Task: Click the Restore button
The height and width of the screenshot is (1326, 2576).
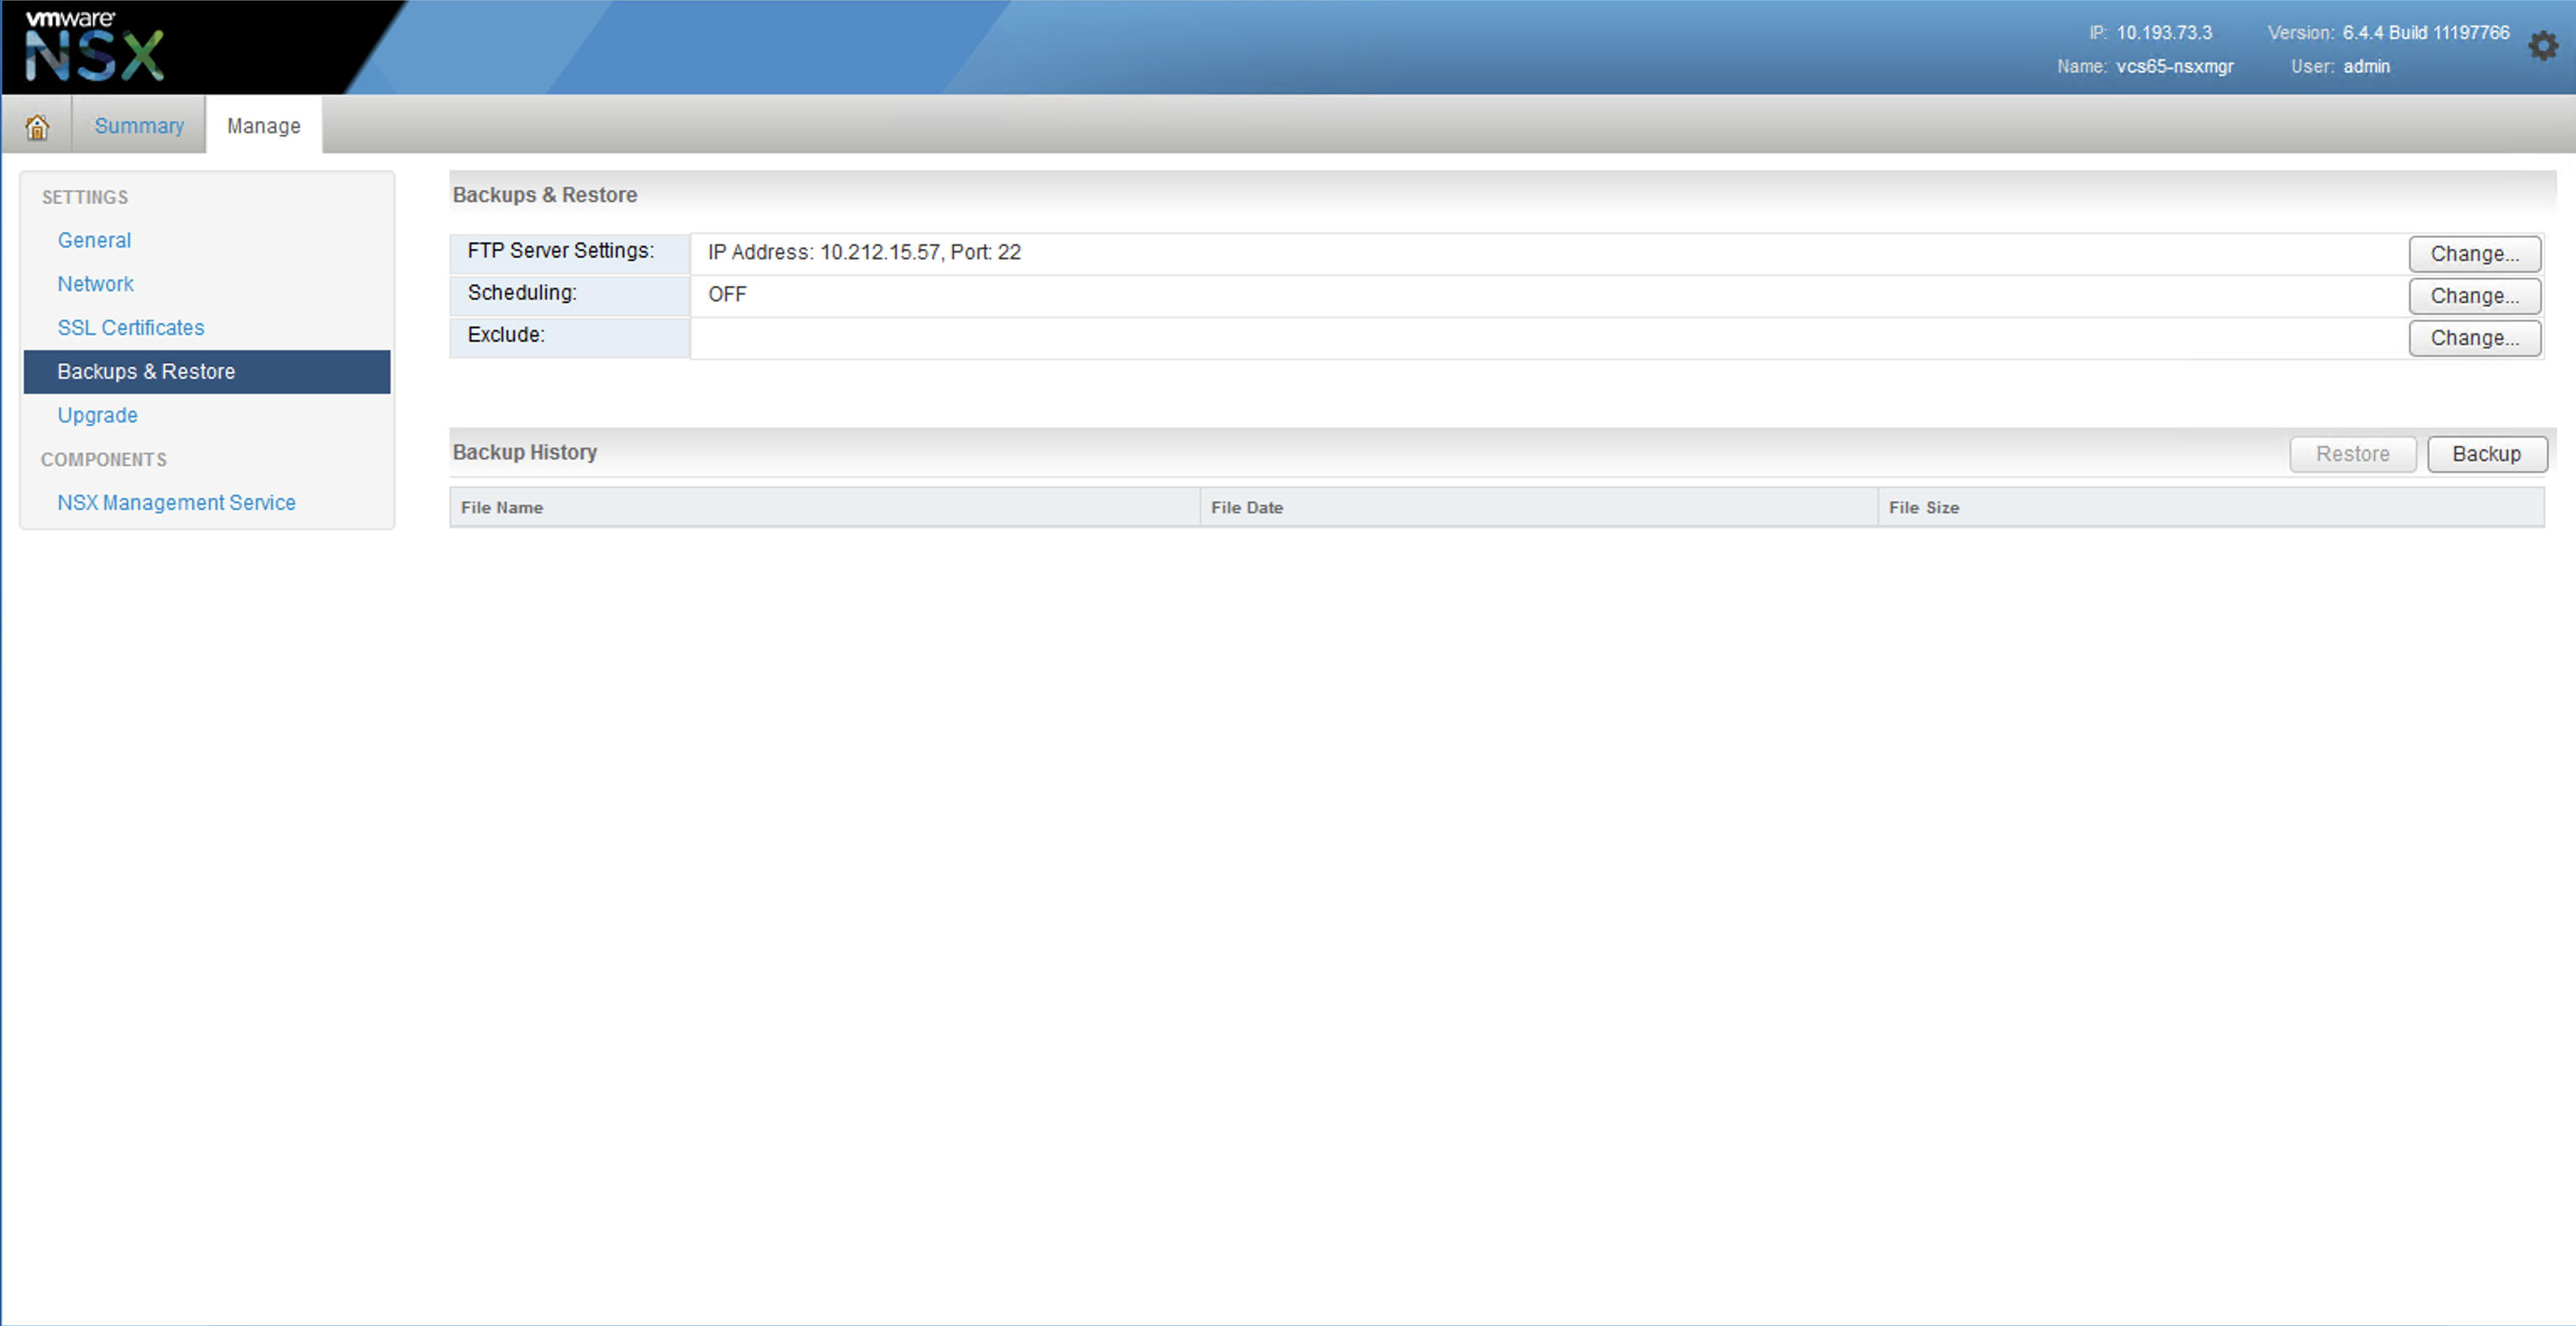Action: click(x=2352, y=454)
